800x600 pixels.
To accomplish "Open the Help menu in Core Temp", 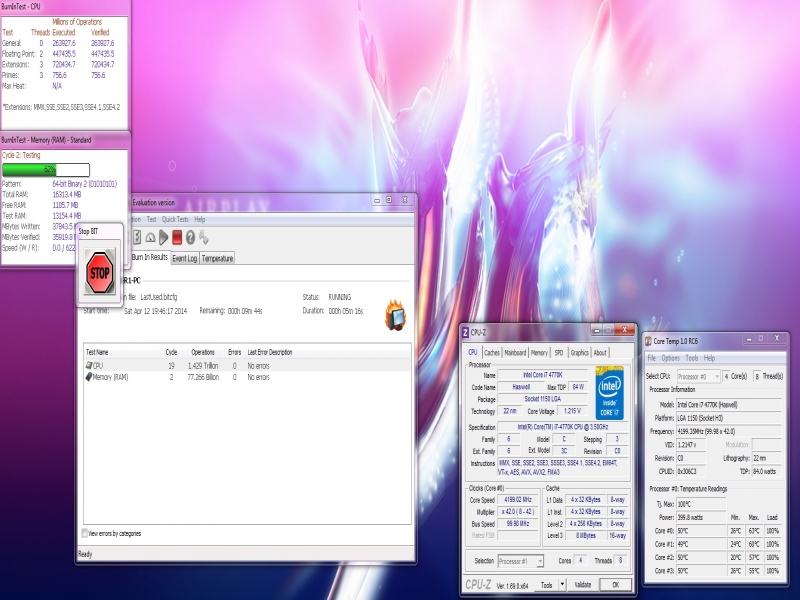I will tap(709, 358).
